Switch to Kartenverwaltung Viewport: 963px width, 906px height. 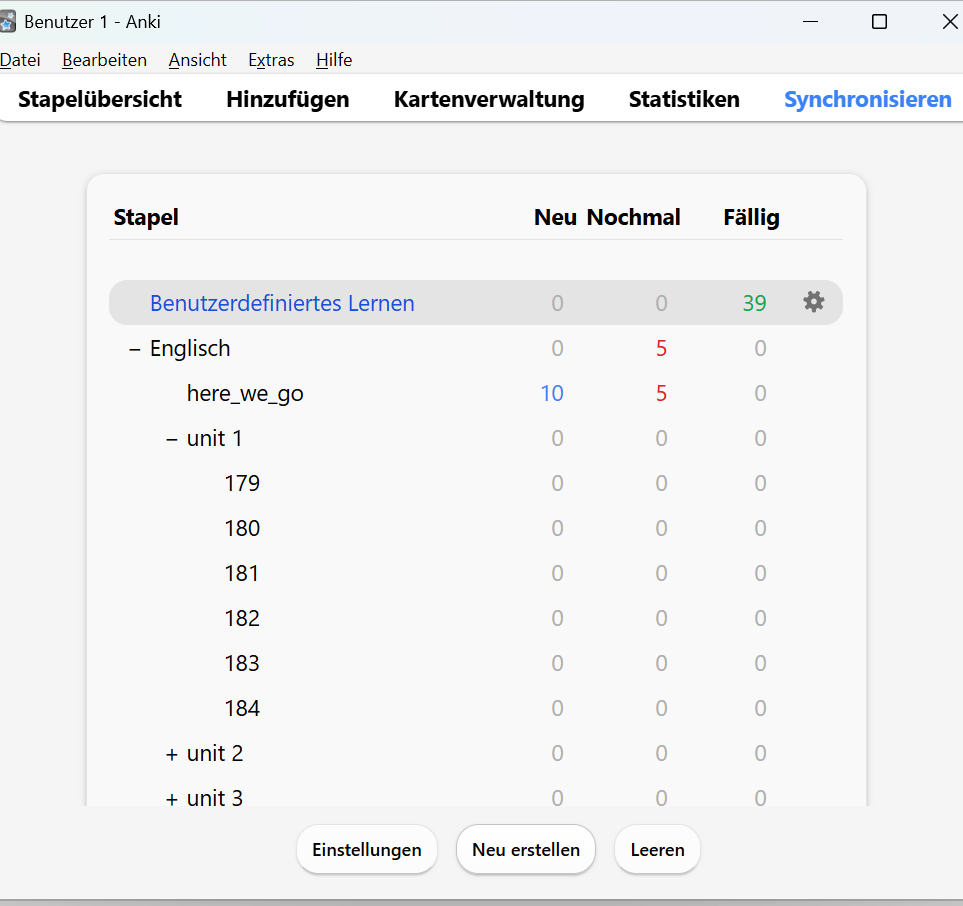(x=489, y=99)
